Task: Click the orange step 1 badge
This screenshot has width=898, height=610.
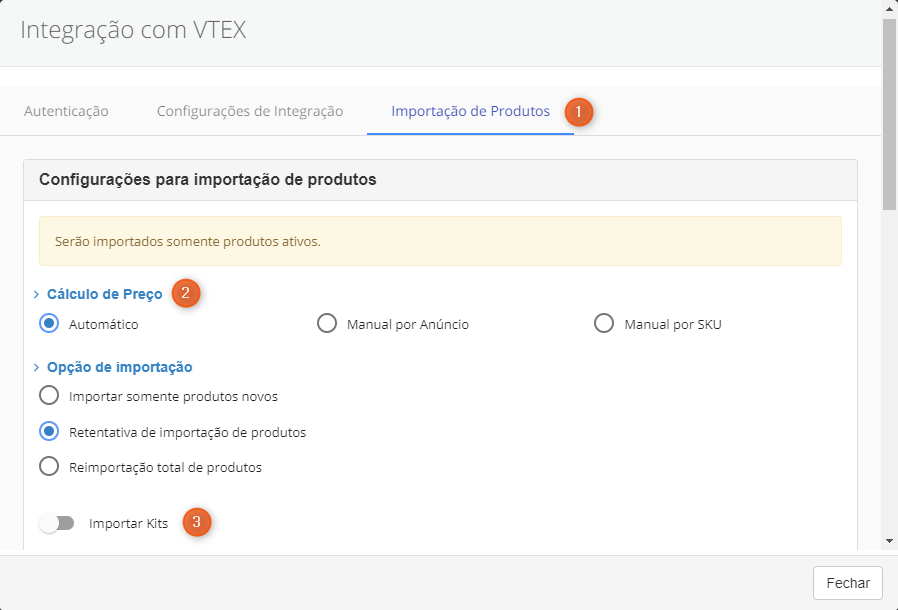Action: 579,111
